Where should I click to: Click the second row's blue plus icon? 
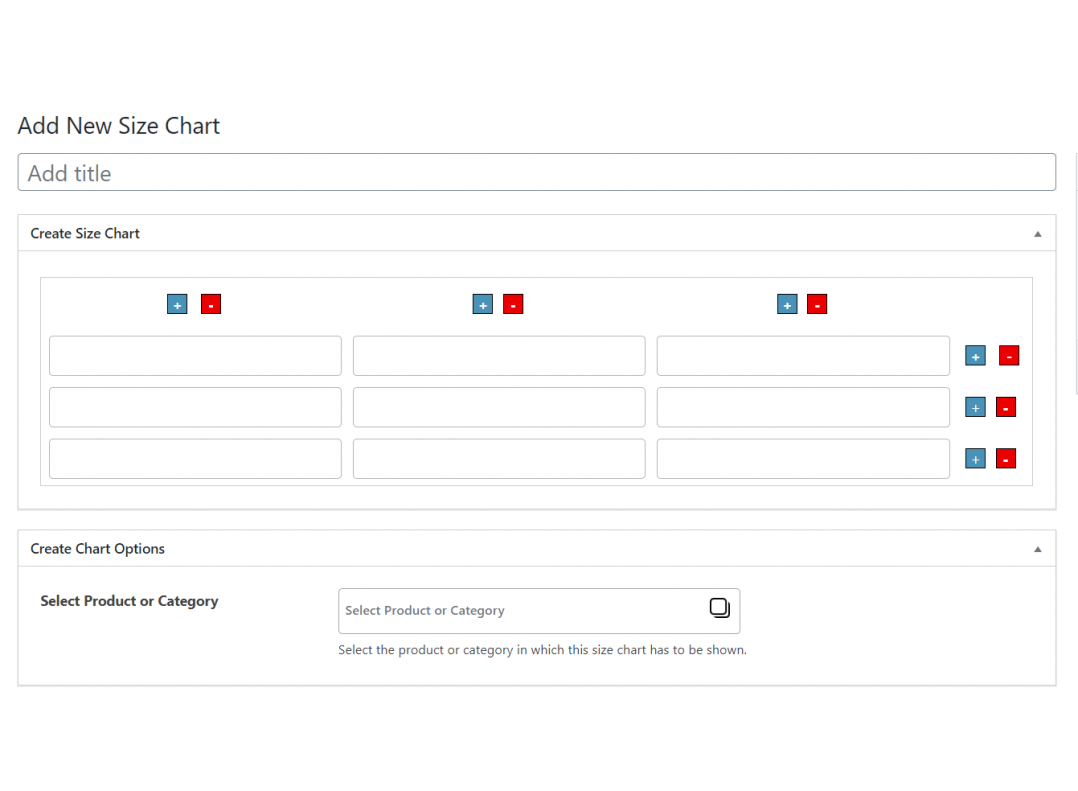(975, 407)
